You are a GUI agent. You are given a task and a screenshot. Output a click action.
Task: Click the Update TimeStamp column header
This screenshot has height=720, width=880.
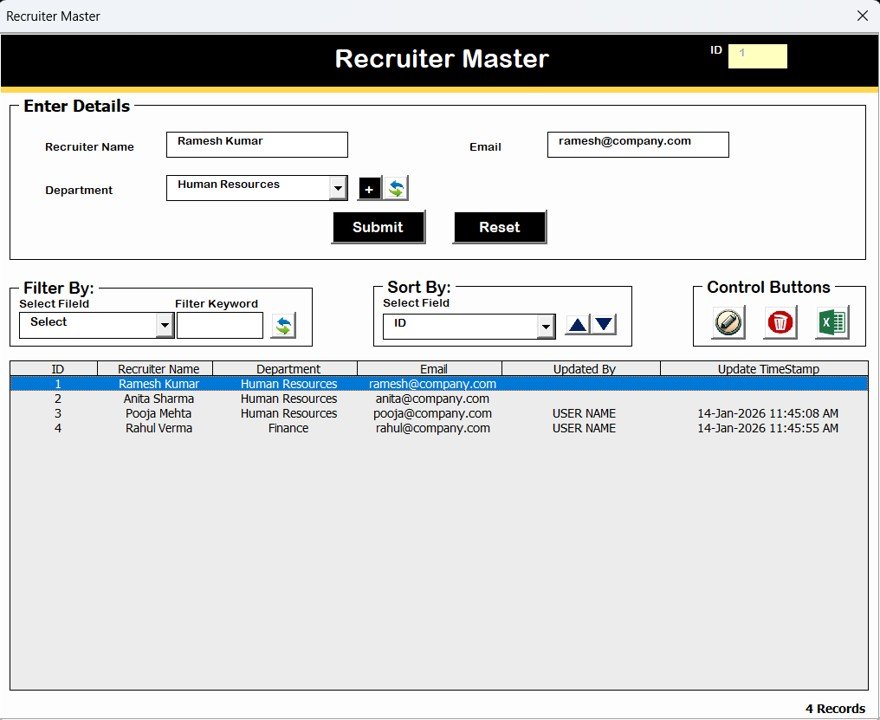767,368
